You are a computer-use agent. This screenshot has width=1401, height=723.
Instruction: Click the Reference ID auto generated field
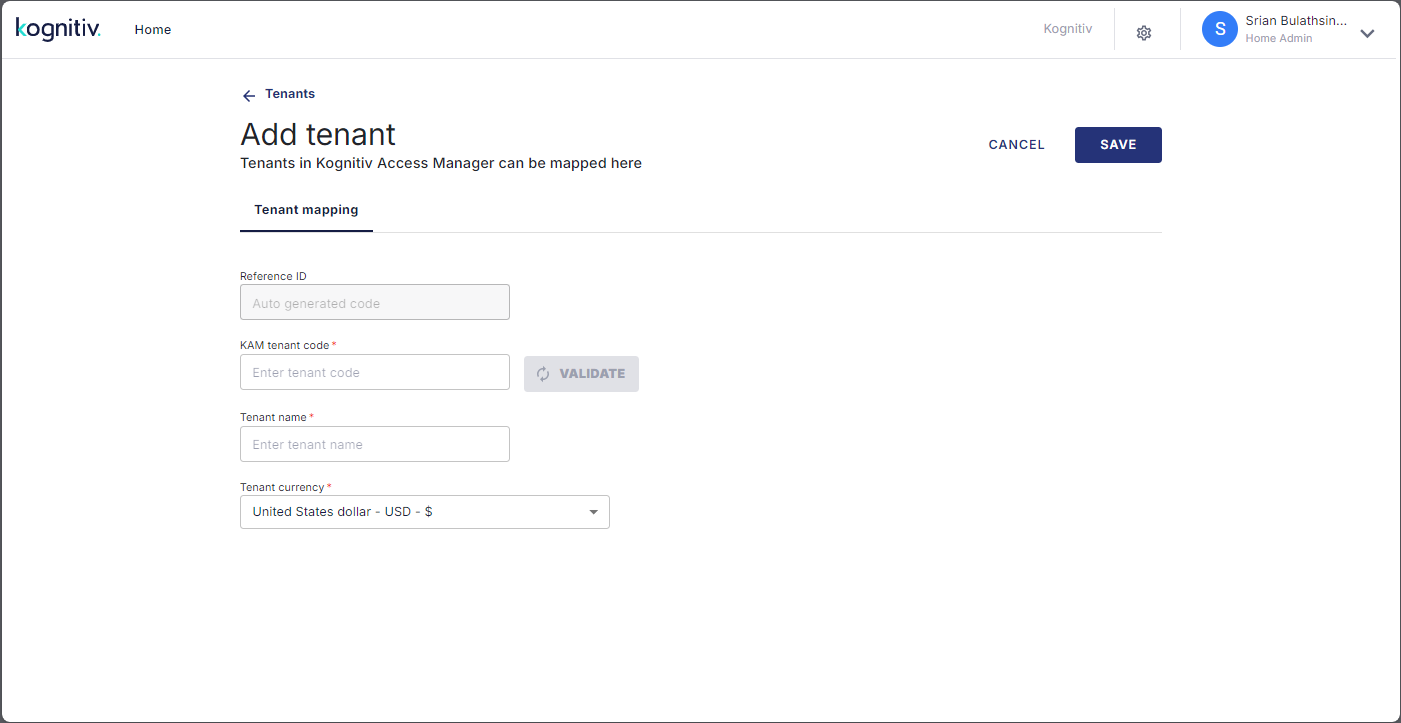click(375, 303)
